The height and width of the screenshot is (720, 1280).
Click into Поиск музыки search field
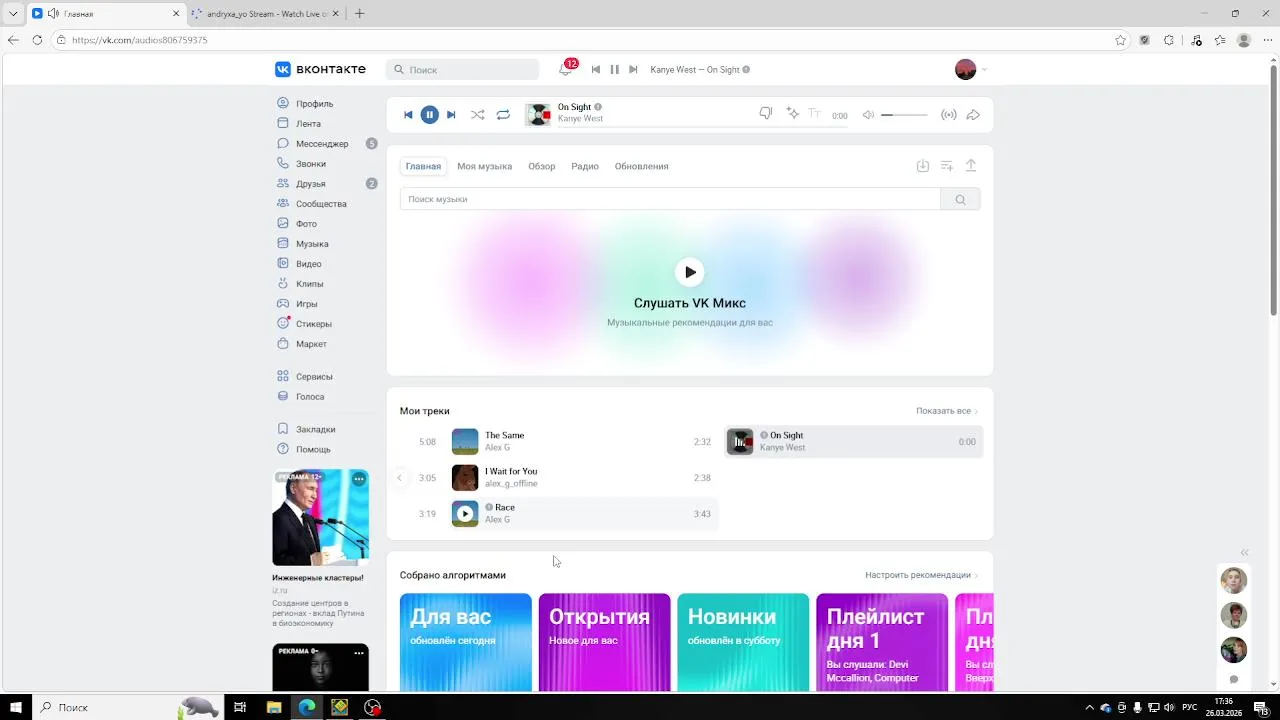point(670,199)
